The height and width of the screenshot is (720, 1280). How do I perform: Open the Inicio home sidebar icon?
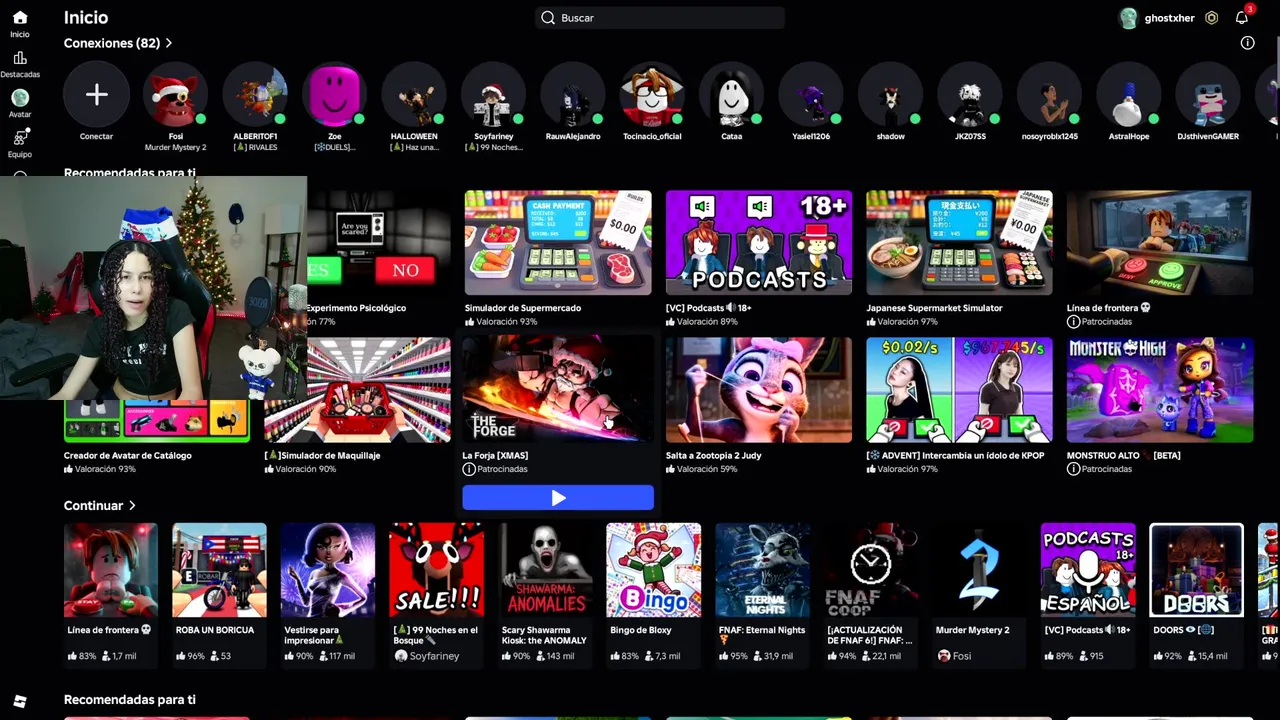pos(20,18)
